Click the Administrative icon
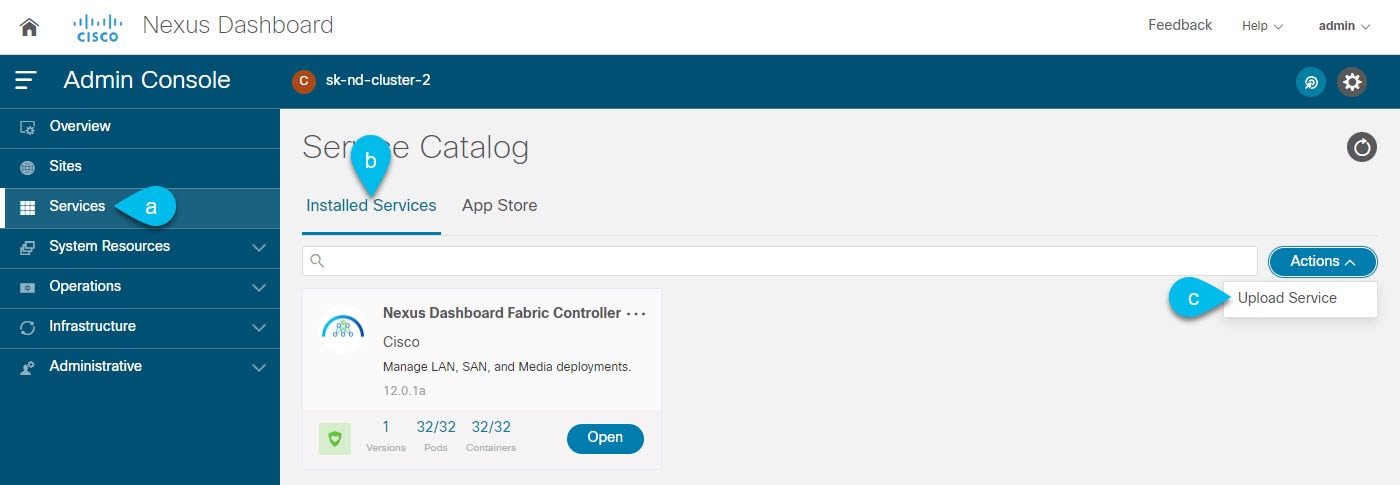The height and width of the screenshot is (485, 1400). click(28, 367)
